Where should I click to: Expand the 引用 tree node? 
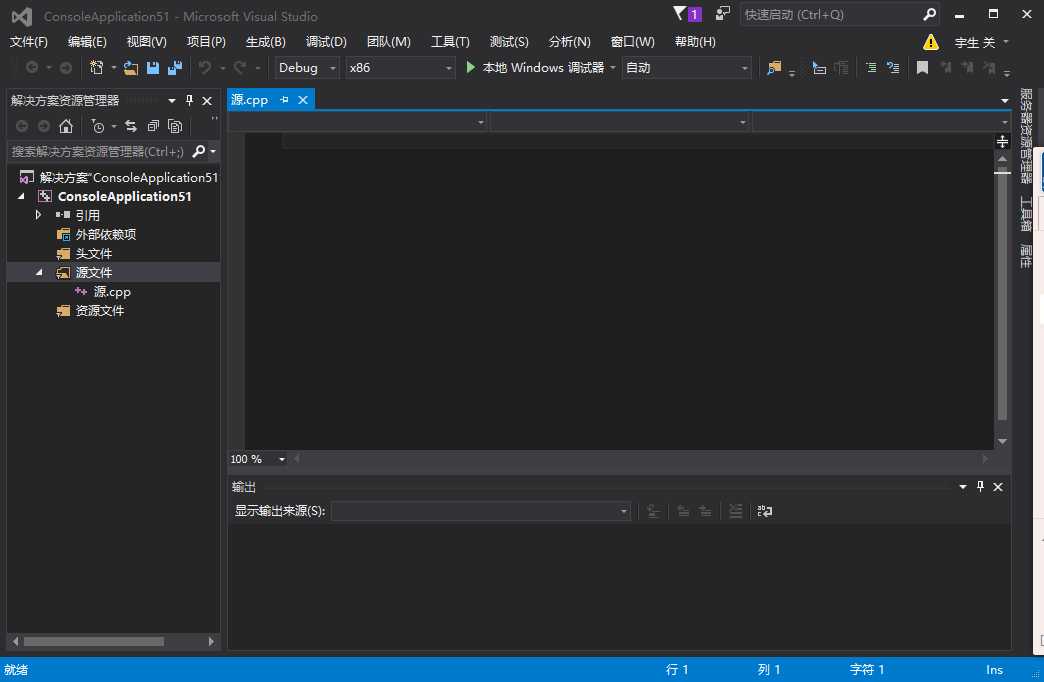click(x=39, y=215)
